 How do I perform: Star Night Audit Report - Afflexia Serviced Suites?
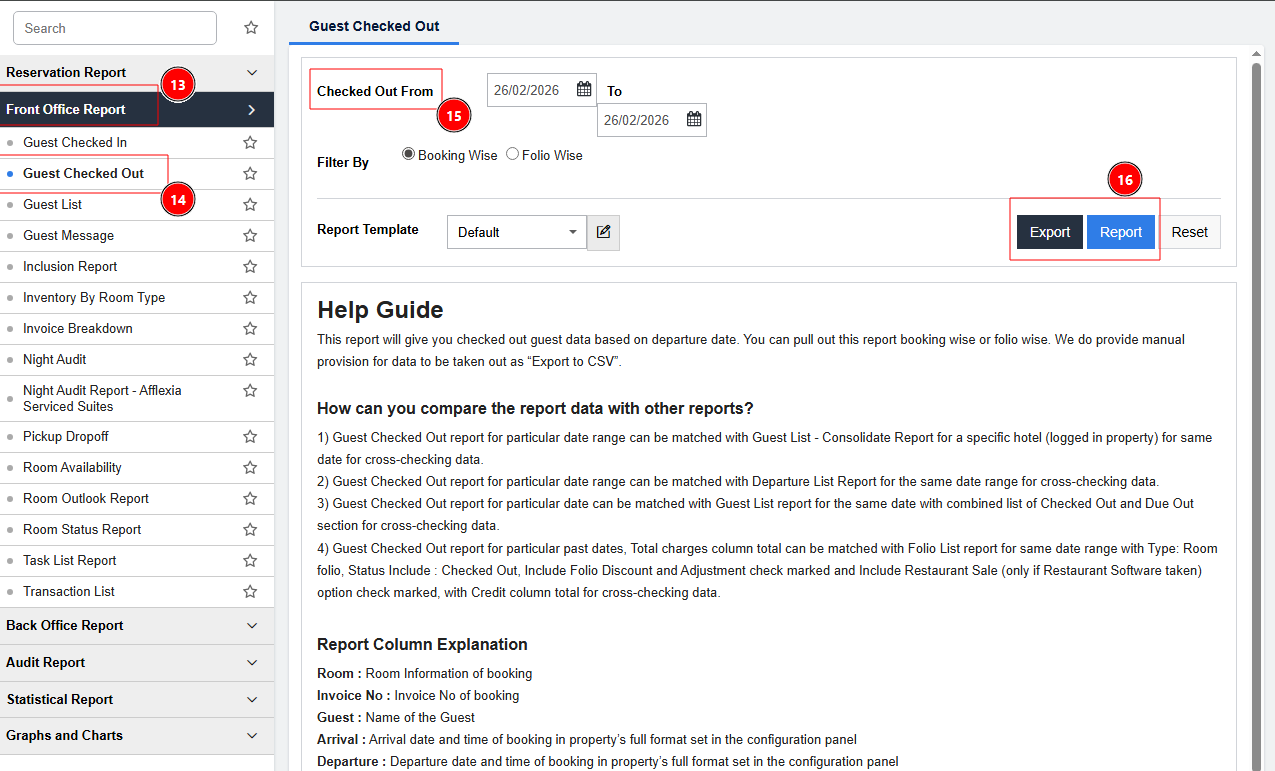point(250,391)
